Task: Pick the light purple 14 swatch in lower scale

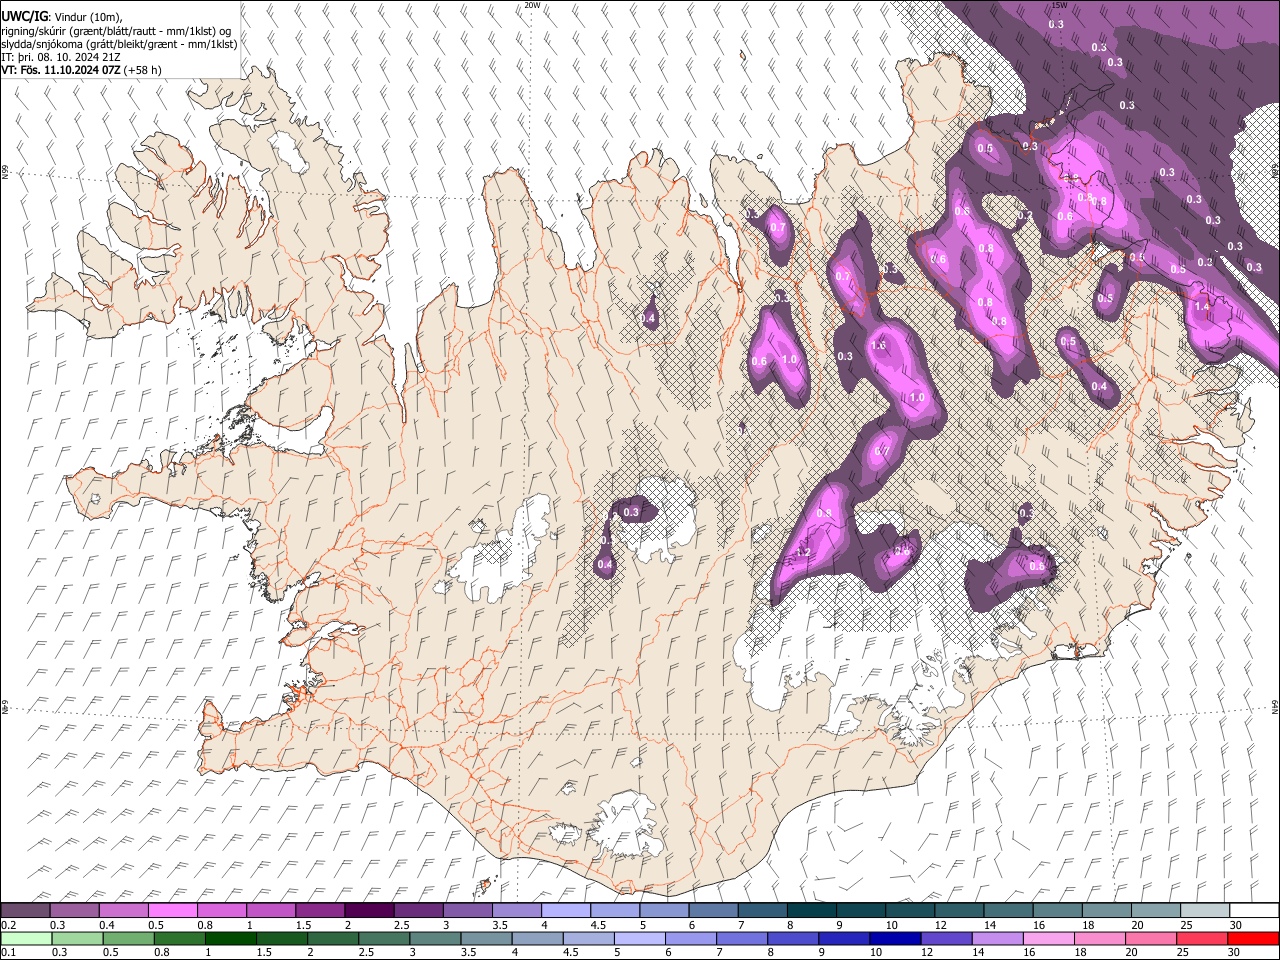Action: (x=997, y=938)
